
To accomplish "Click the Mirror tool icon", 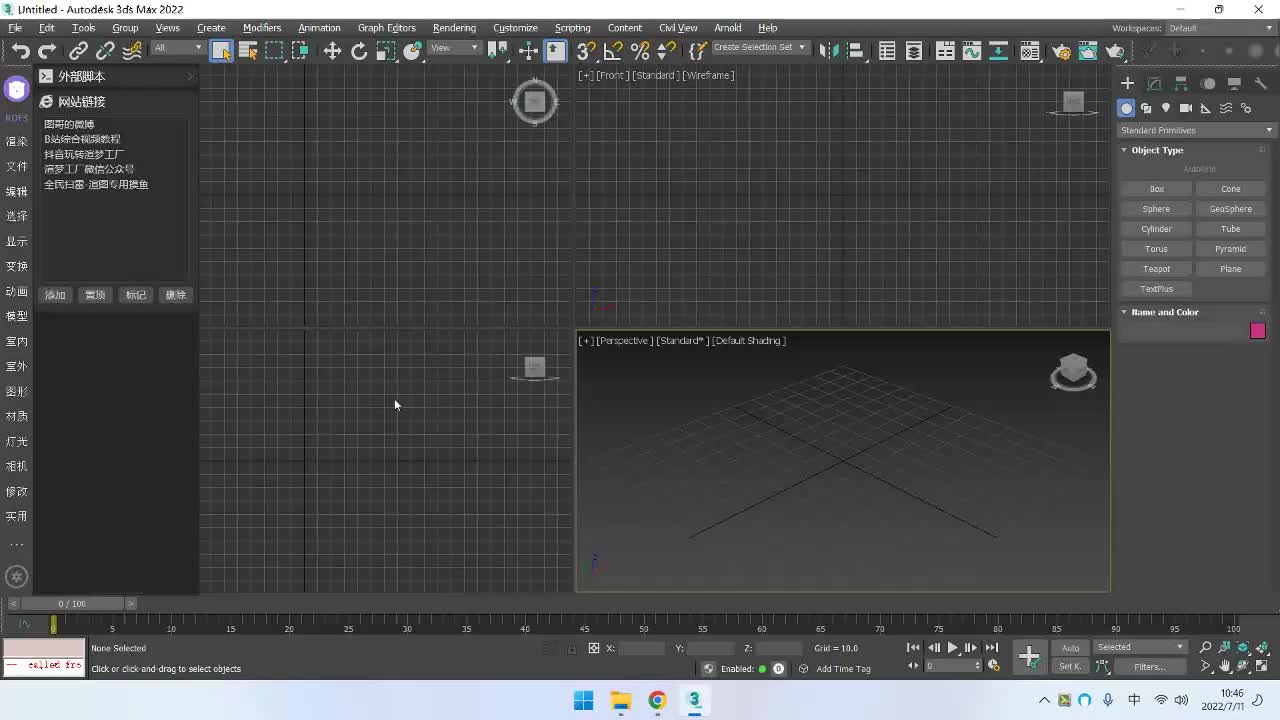I will click(827, 51).
